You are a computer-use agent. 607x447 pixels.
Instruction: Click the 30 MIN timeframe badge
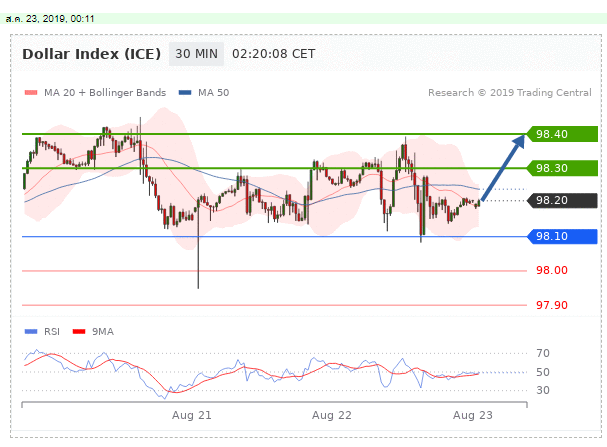click(x=196, y=54)
